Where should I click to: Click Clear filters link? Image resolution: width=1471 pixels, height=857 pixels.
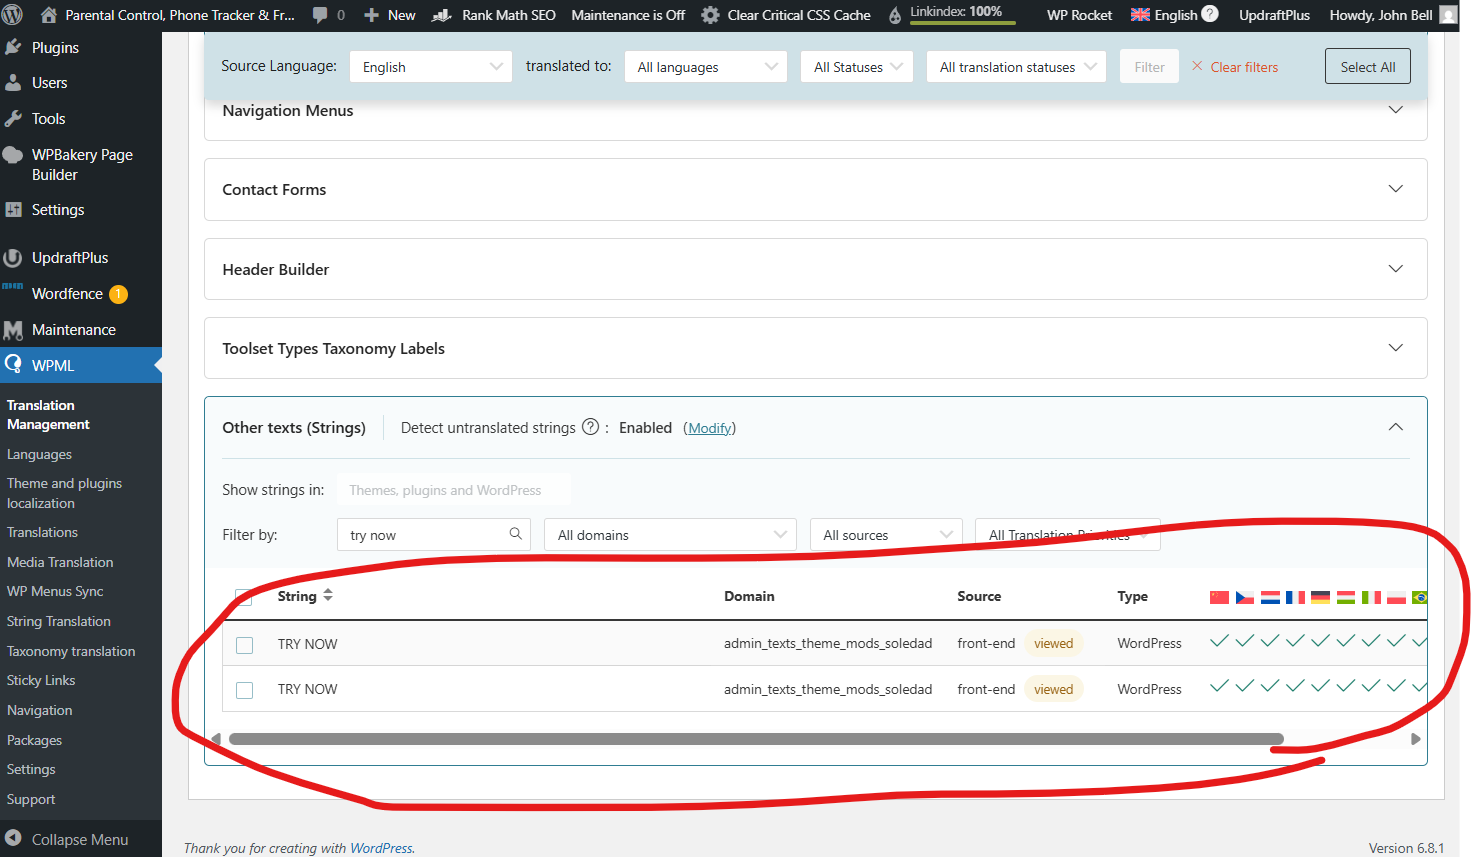[x=1235, y=67]
